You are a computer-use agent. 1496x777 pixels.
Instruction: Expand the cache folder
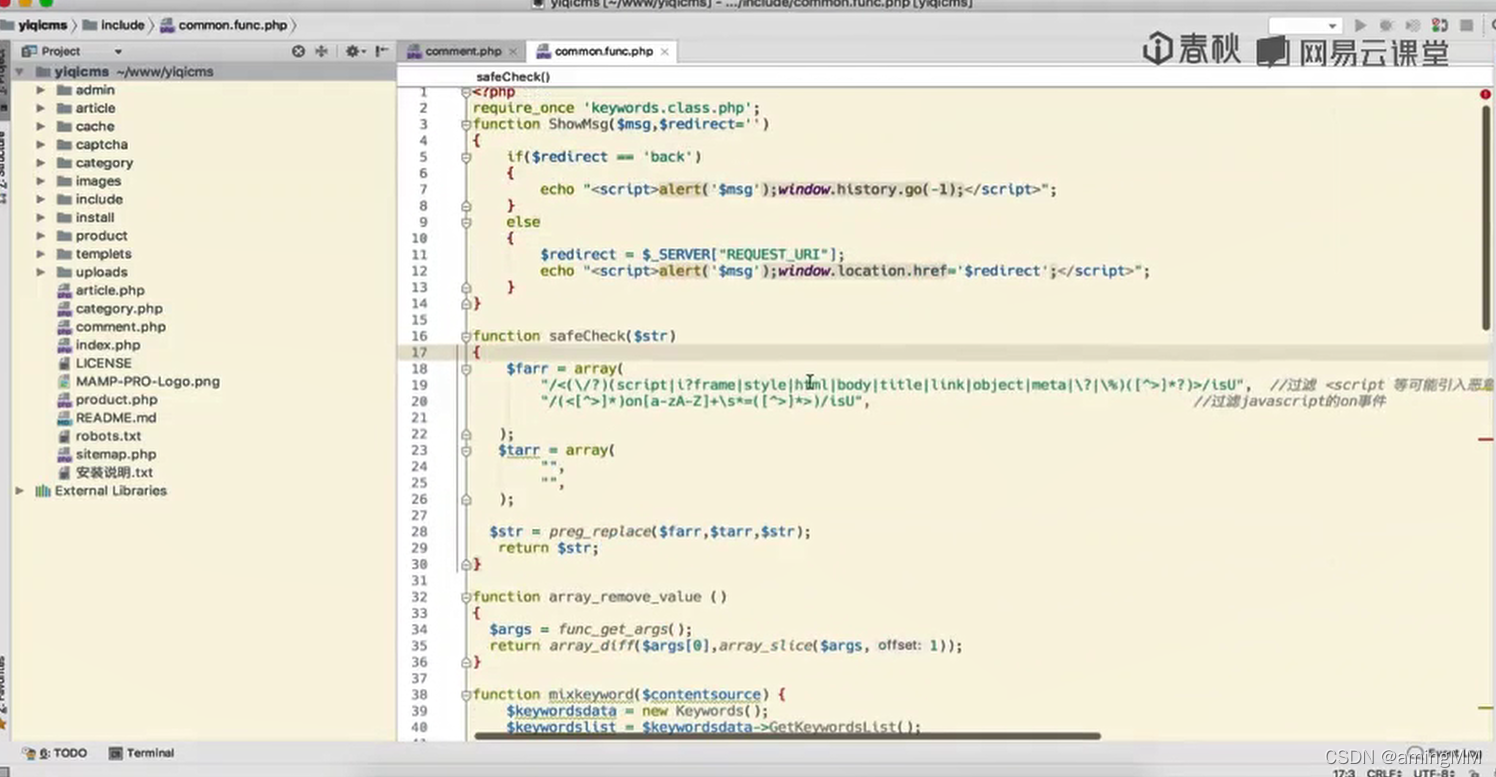[x=41, y=126]
